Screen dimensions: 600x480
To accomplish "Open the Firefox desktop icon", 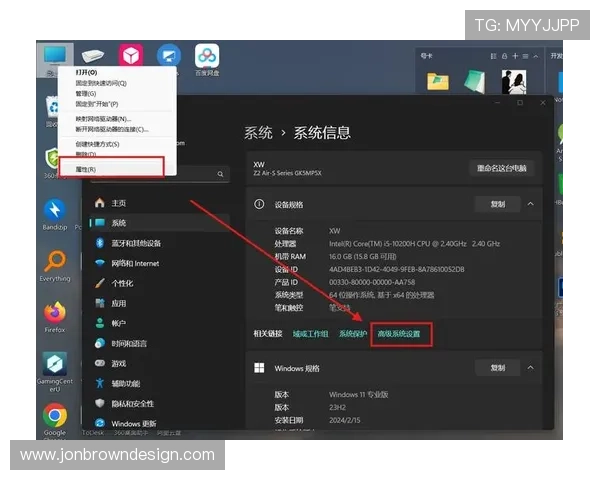I will pos(55,317).
